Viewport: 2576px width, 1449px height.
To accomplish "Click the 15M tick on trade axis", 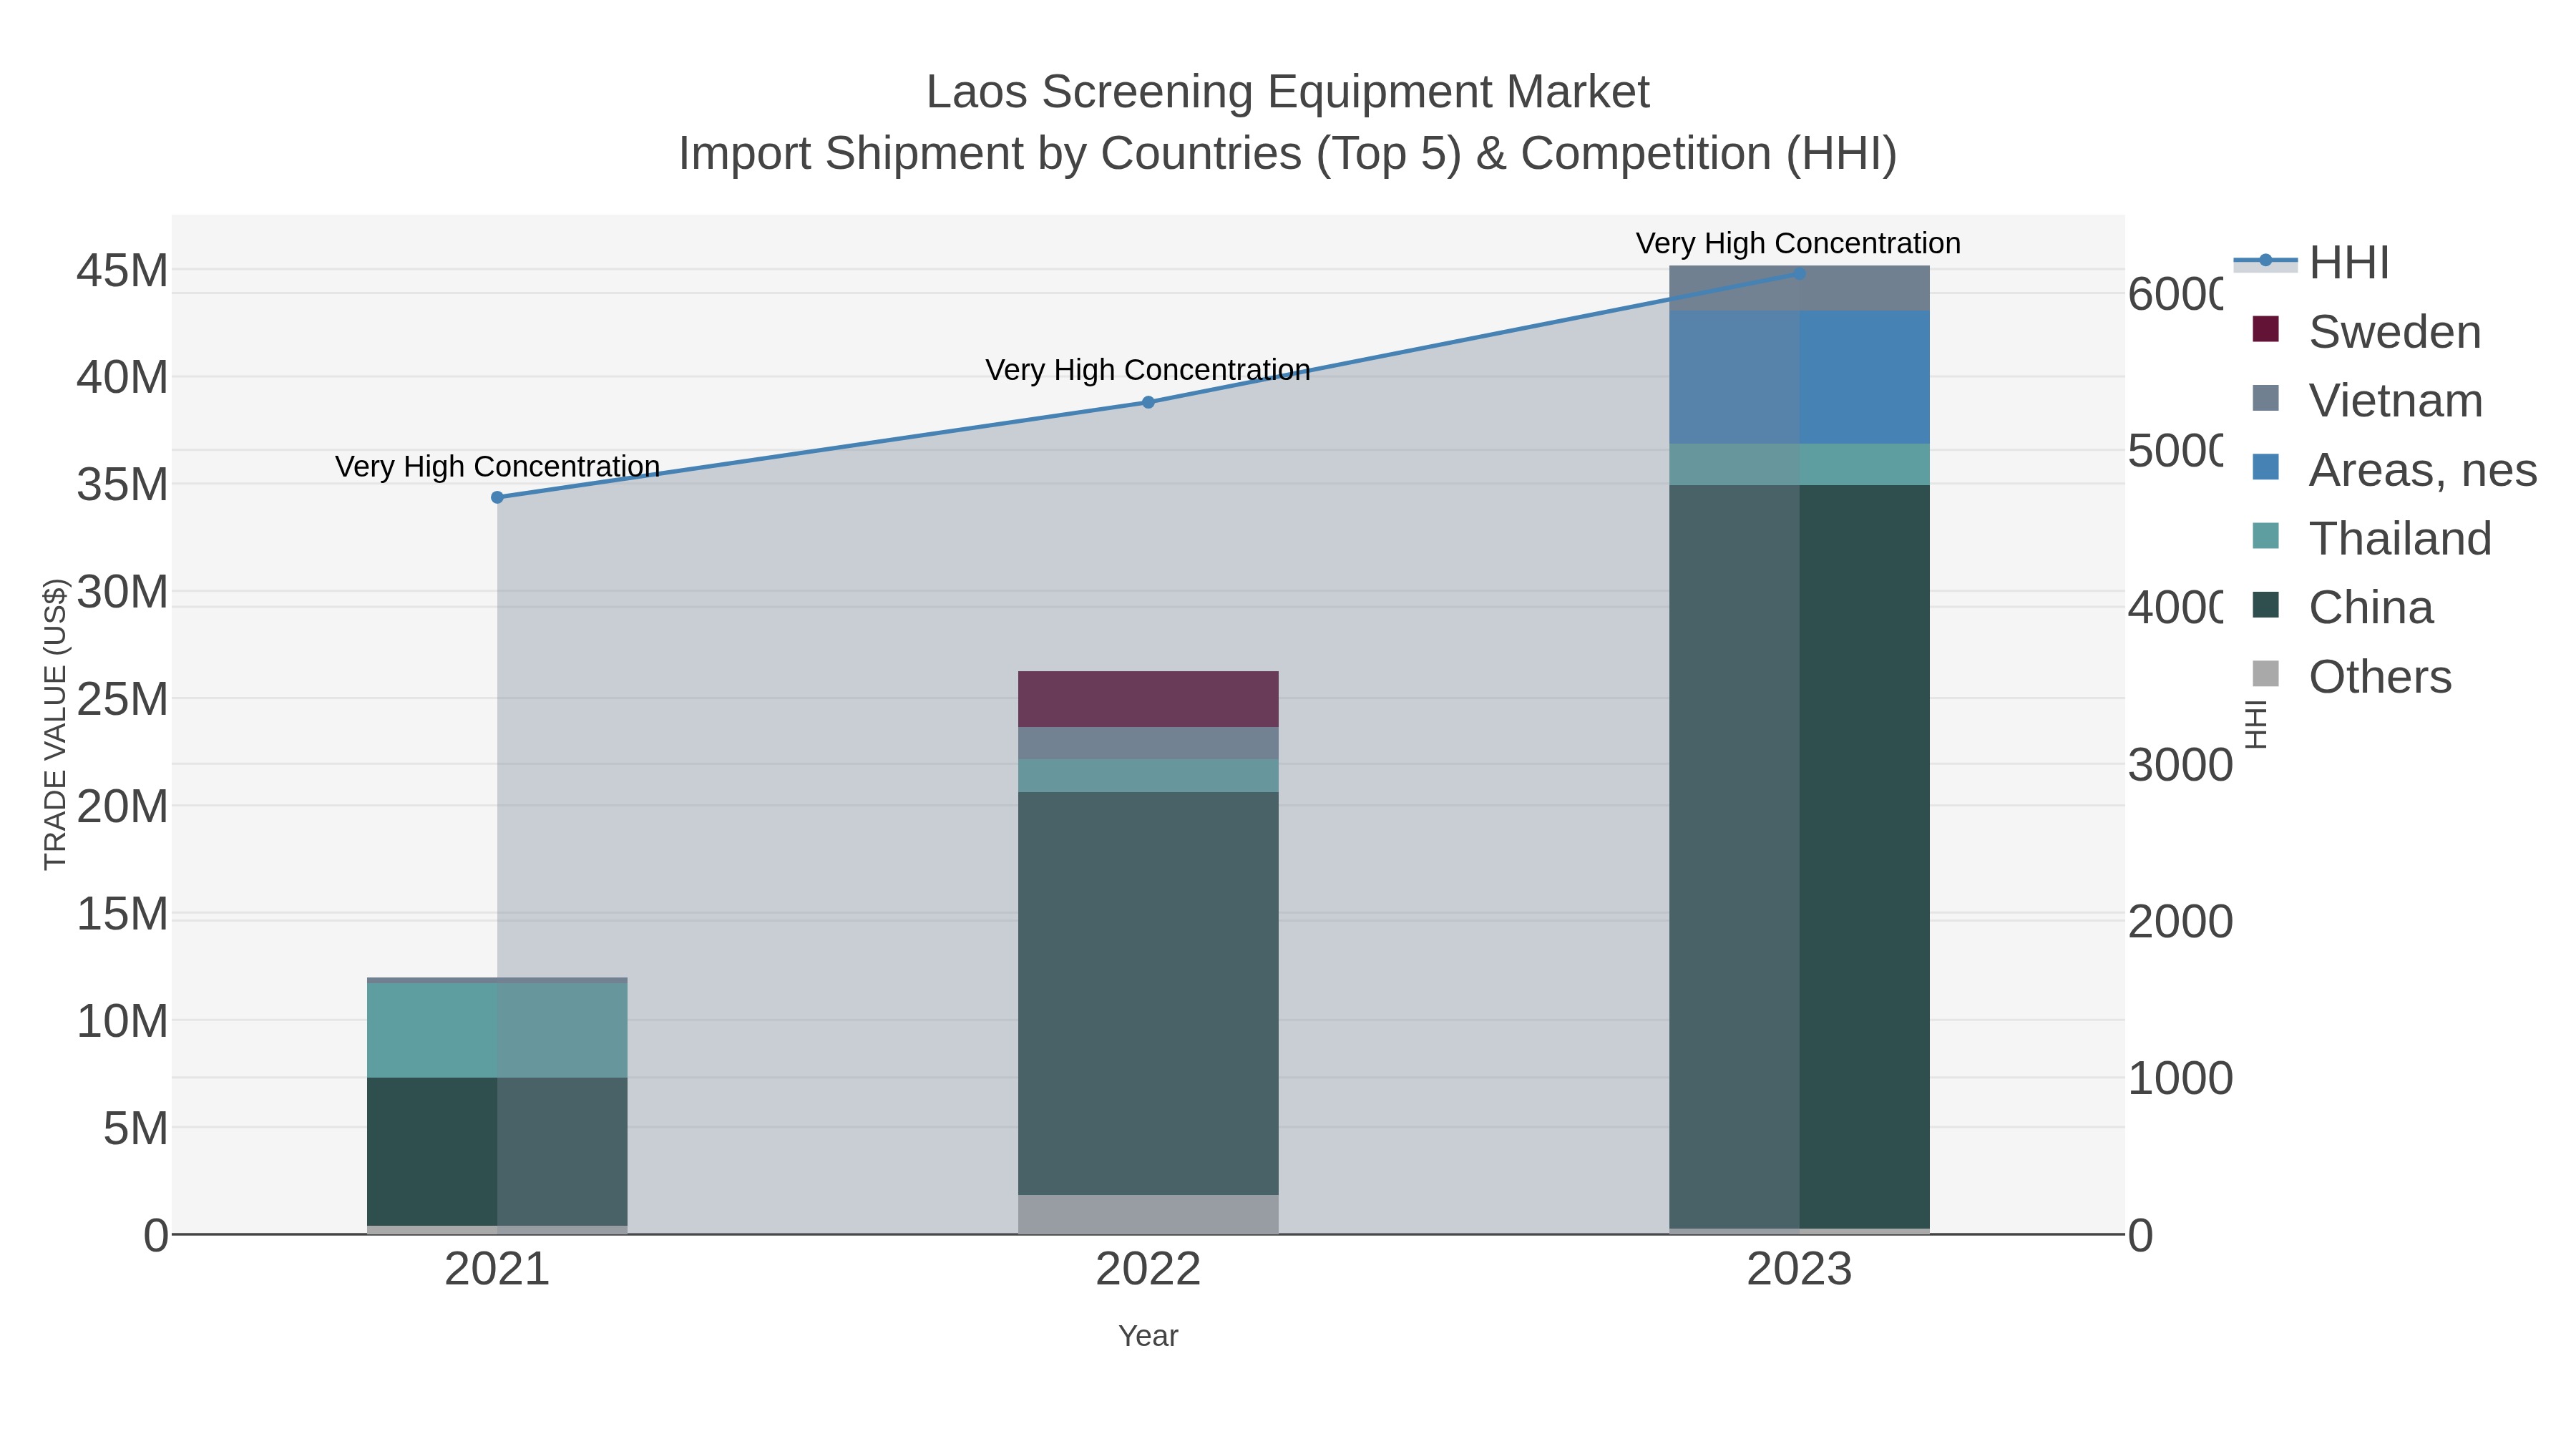I will (x=122, y=914).
